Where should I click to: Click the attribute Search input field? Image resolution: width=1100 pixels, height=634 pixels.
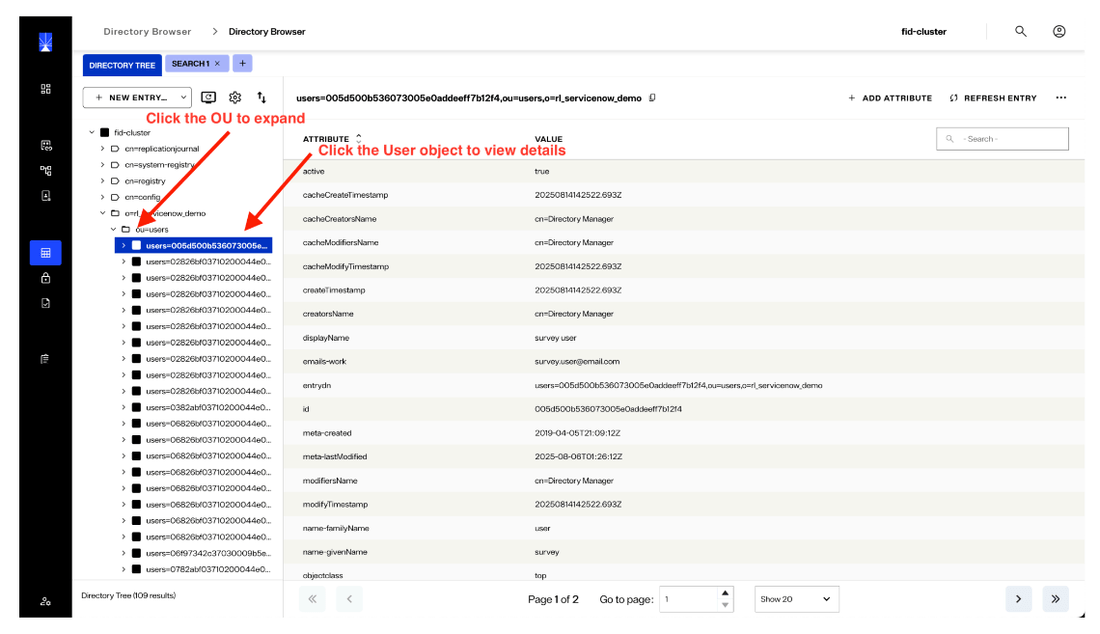(x=1002, y=139)
